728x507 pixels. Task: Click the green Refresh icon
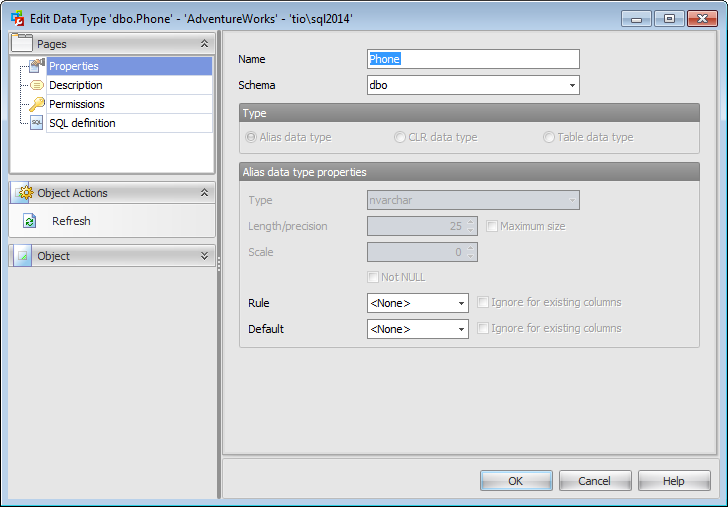30,221
